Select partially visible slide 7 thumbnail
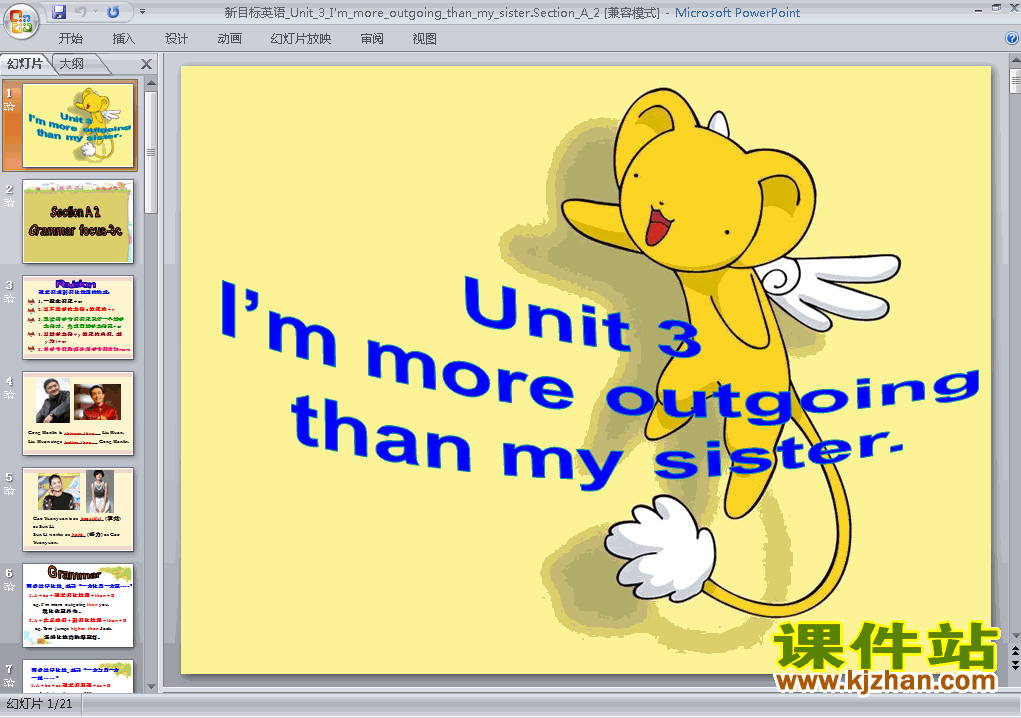Image resolution: width=1021 pixels, height=718 pixels. [78, 676]
